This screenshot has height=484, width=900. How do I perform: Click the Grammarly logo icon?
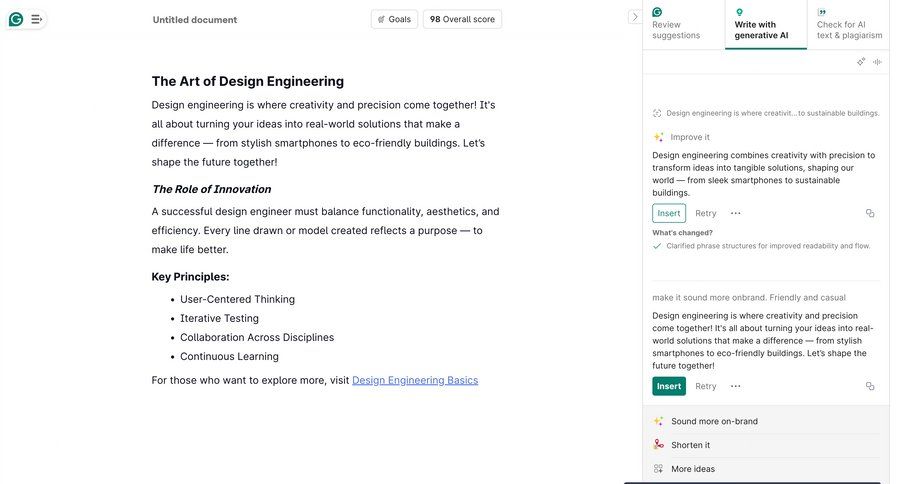[x=16, y=20]
